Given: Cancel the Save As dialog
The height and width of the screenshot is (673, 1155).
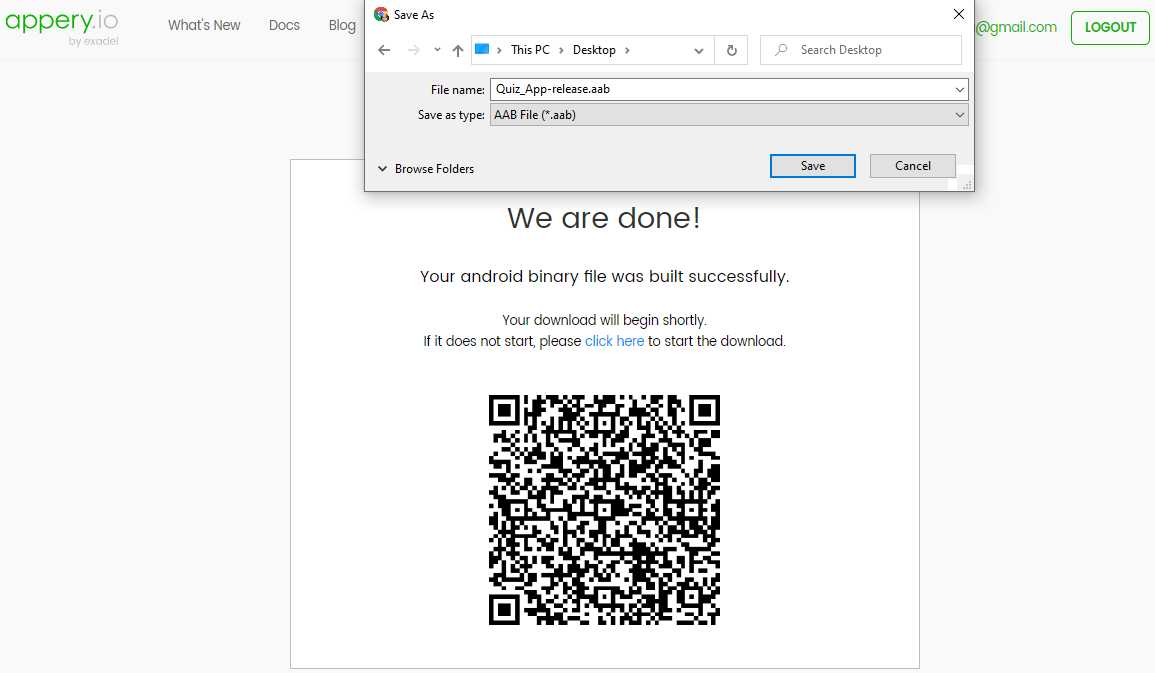Looking at the screenshot, I should coord(913,166).
